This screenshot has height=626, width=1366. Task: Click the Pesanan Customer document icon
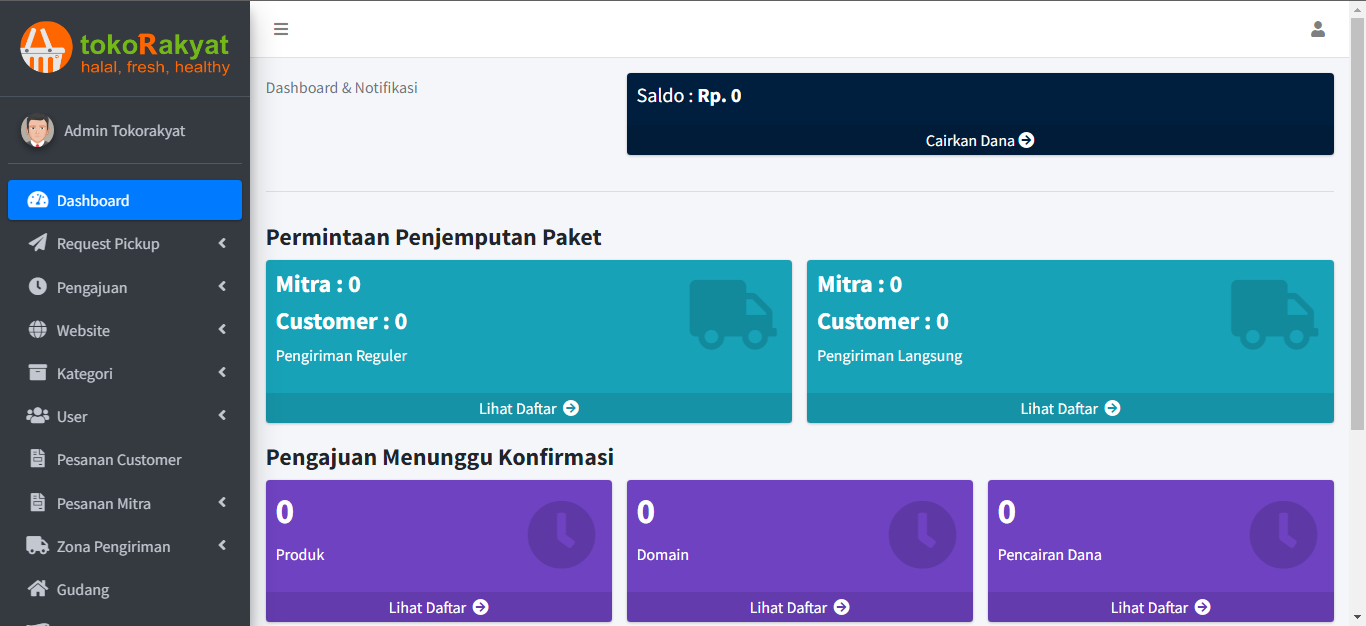coord(38,460)
